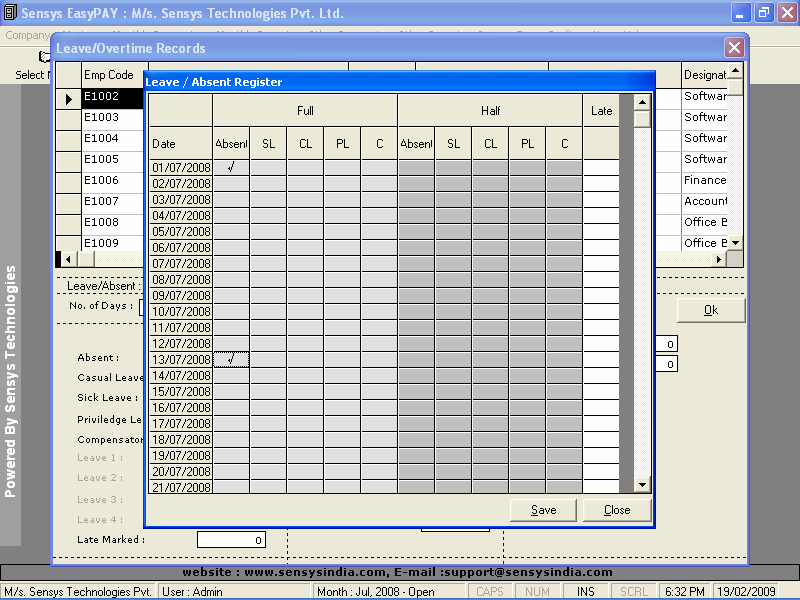Click the Late column header
Image resolution: width=800 pixels, height=600 pixels.
601,111
